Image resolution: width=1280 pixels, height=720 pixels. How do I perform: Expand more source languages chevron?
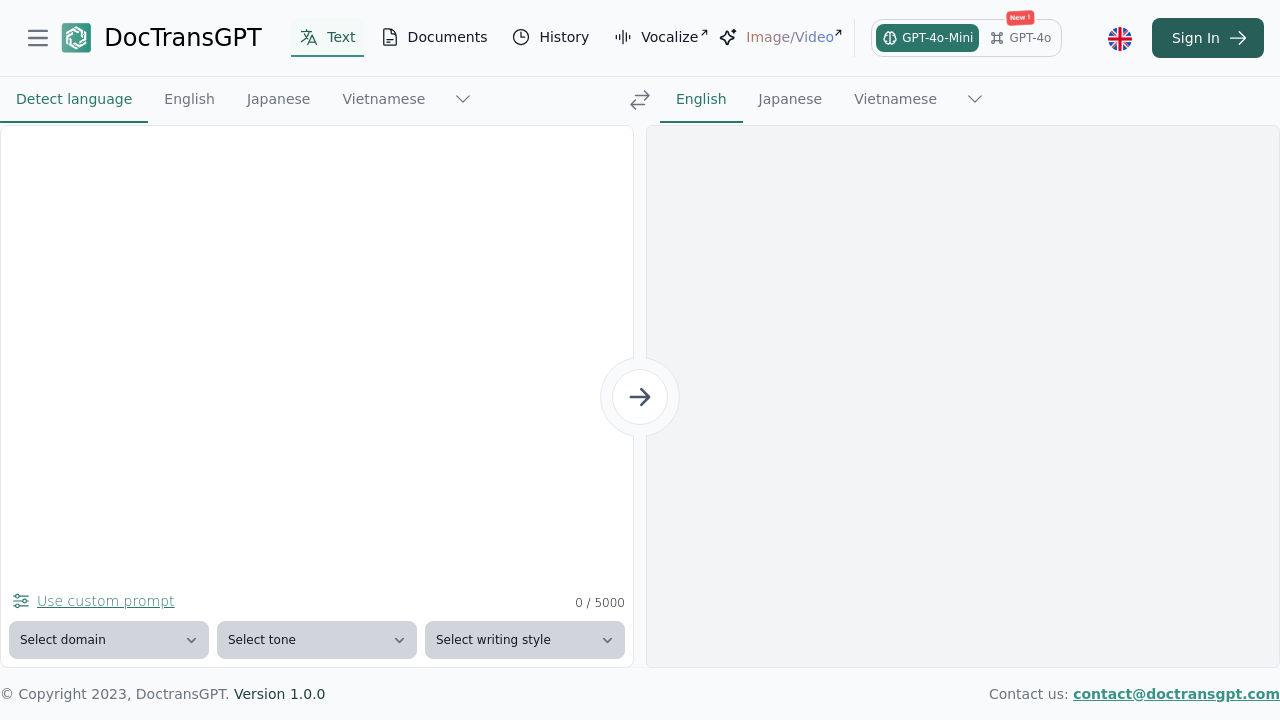pos(462,99)
